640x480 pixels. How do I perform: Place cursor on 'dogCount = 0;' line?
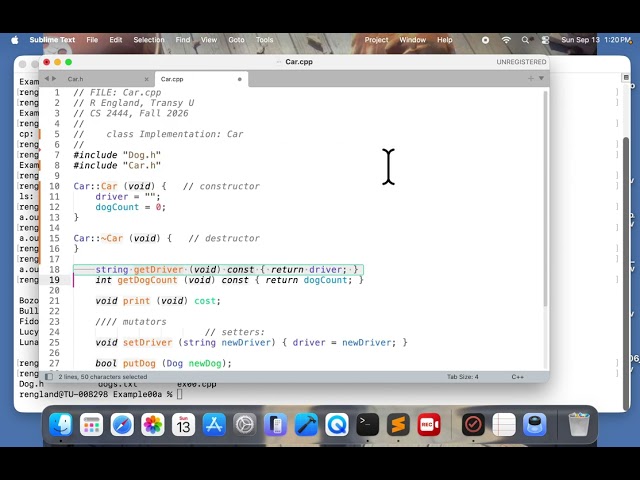[x=131, y=207]
